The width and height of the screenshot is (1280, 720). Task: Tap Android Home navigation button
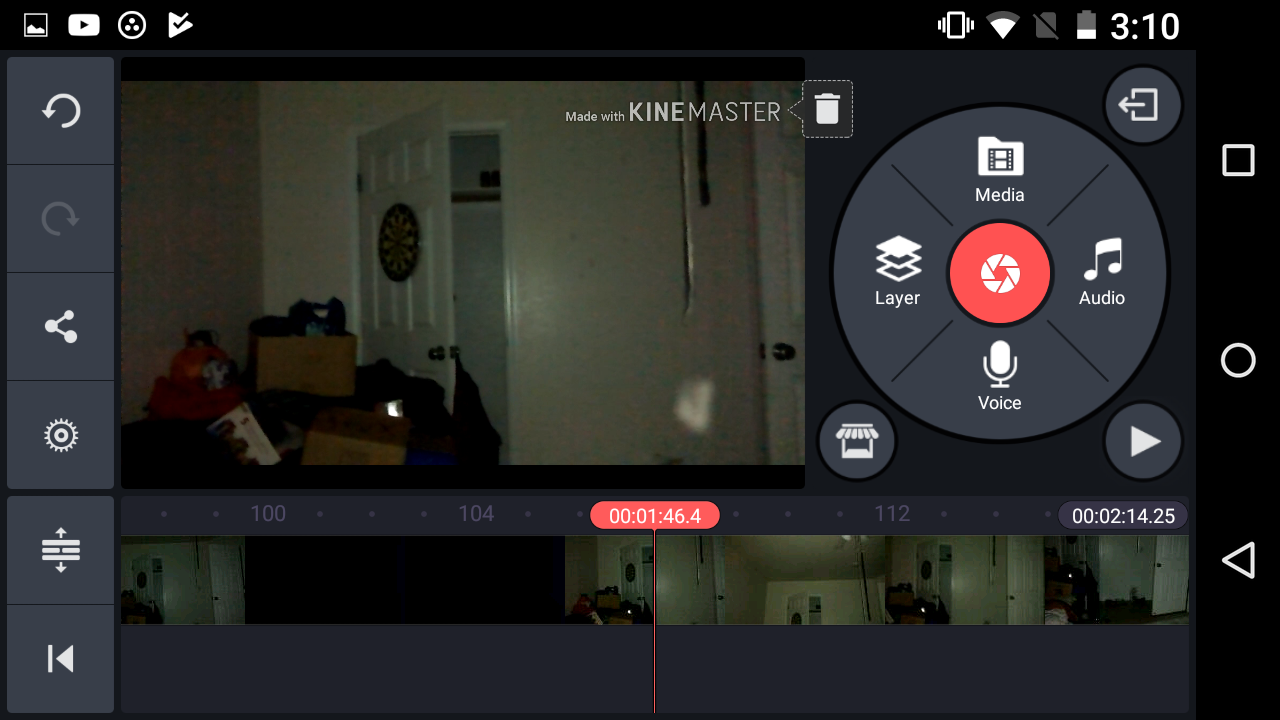pyautogui.click(x=1238, y=360)
